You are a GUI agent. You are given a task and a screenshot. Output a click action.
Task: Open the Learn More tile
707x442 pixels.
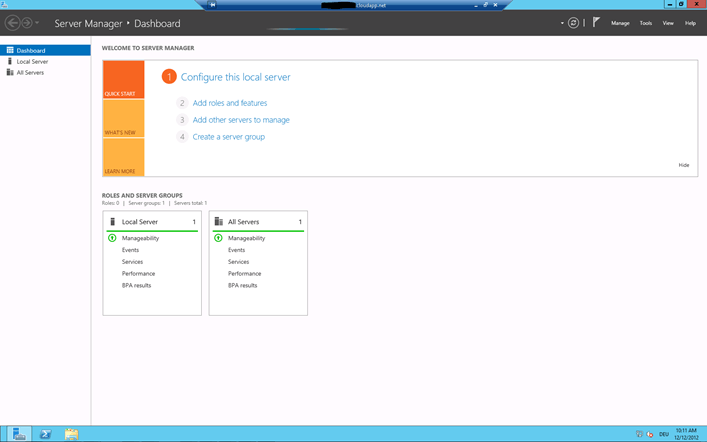tap(123, 157)
